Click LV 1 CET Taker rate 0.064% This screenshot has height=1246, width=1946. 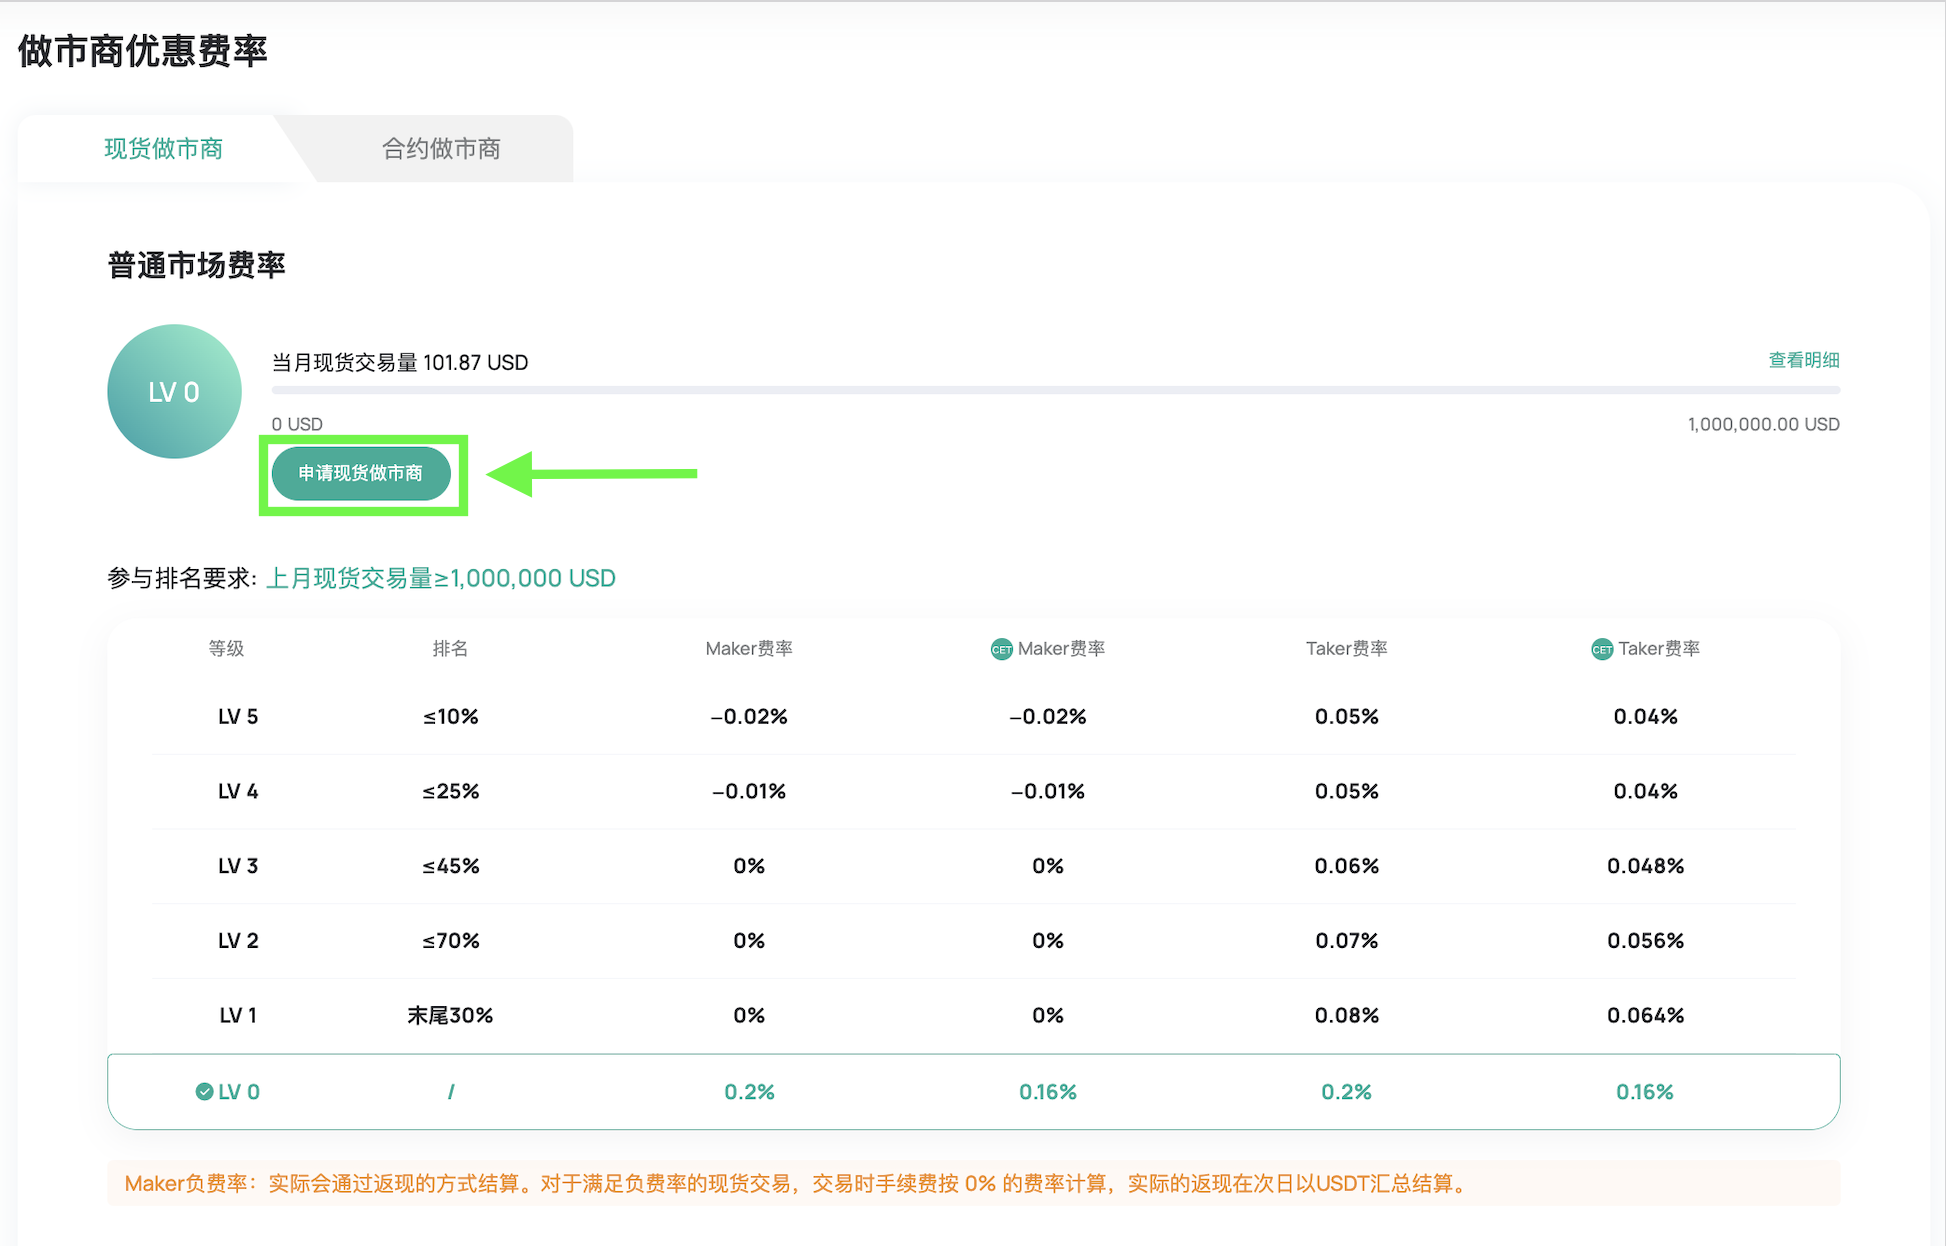1645,1015
